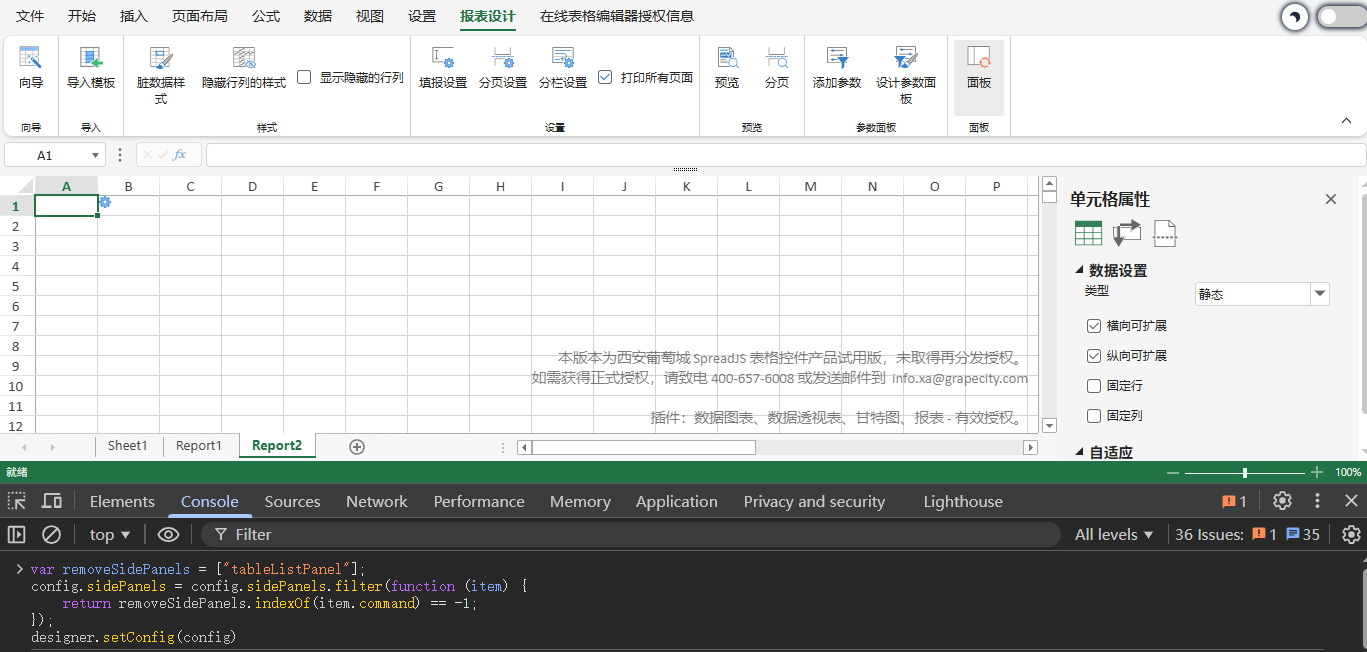Image resolution: width=1367 pixels, height=652 pixels.
Task: Click the zoom slider handle
Action: pos(1245,472)
